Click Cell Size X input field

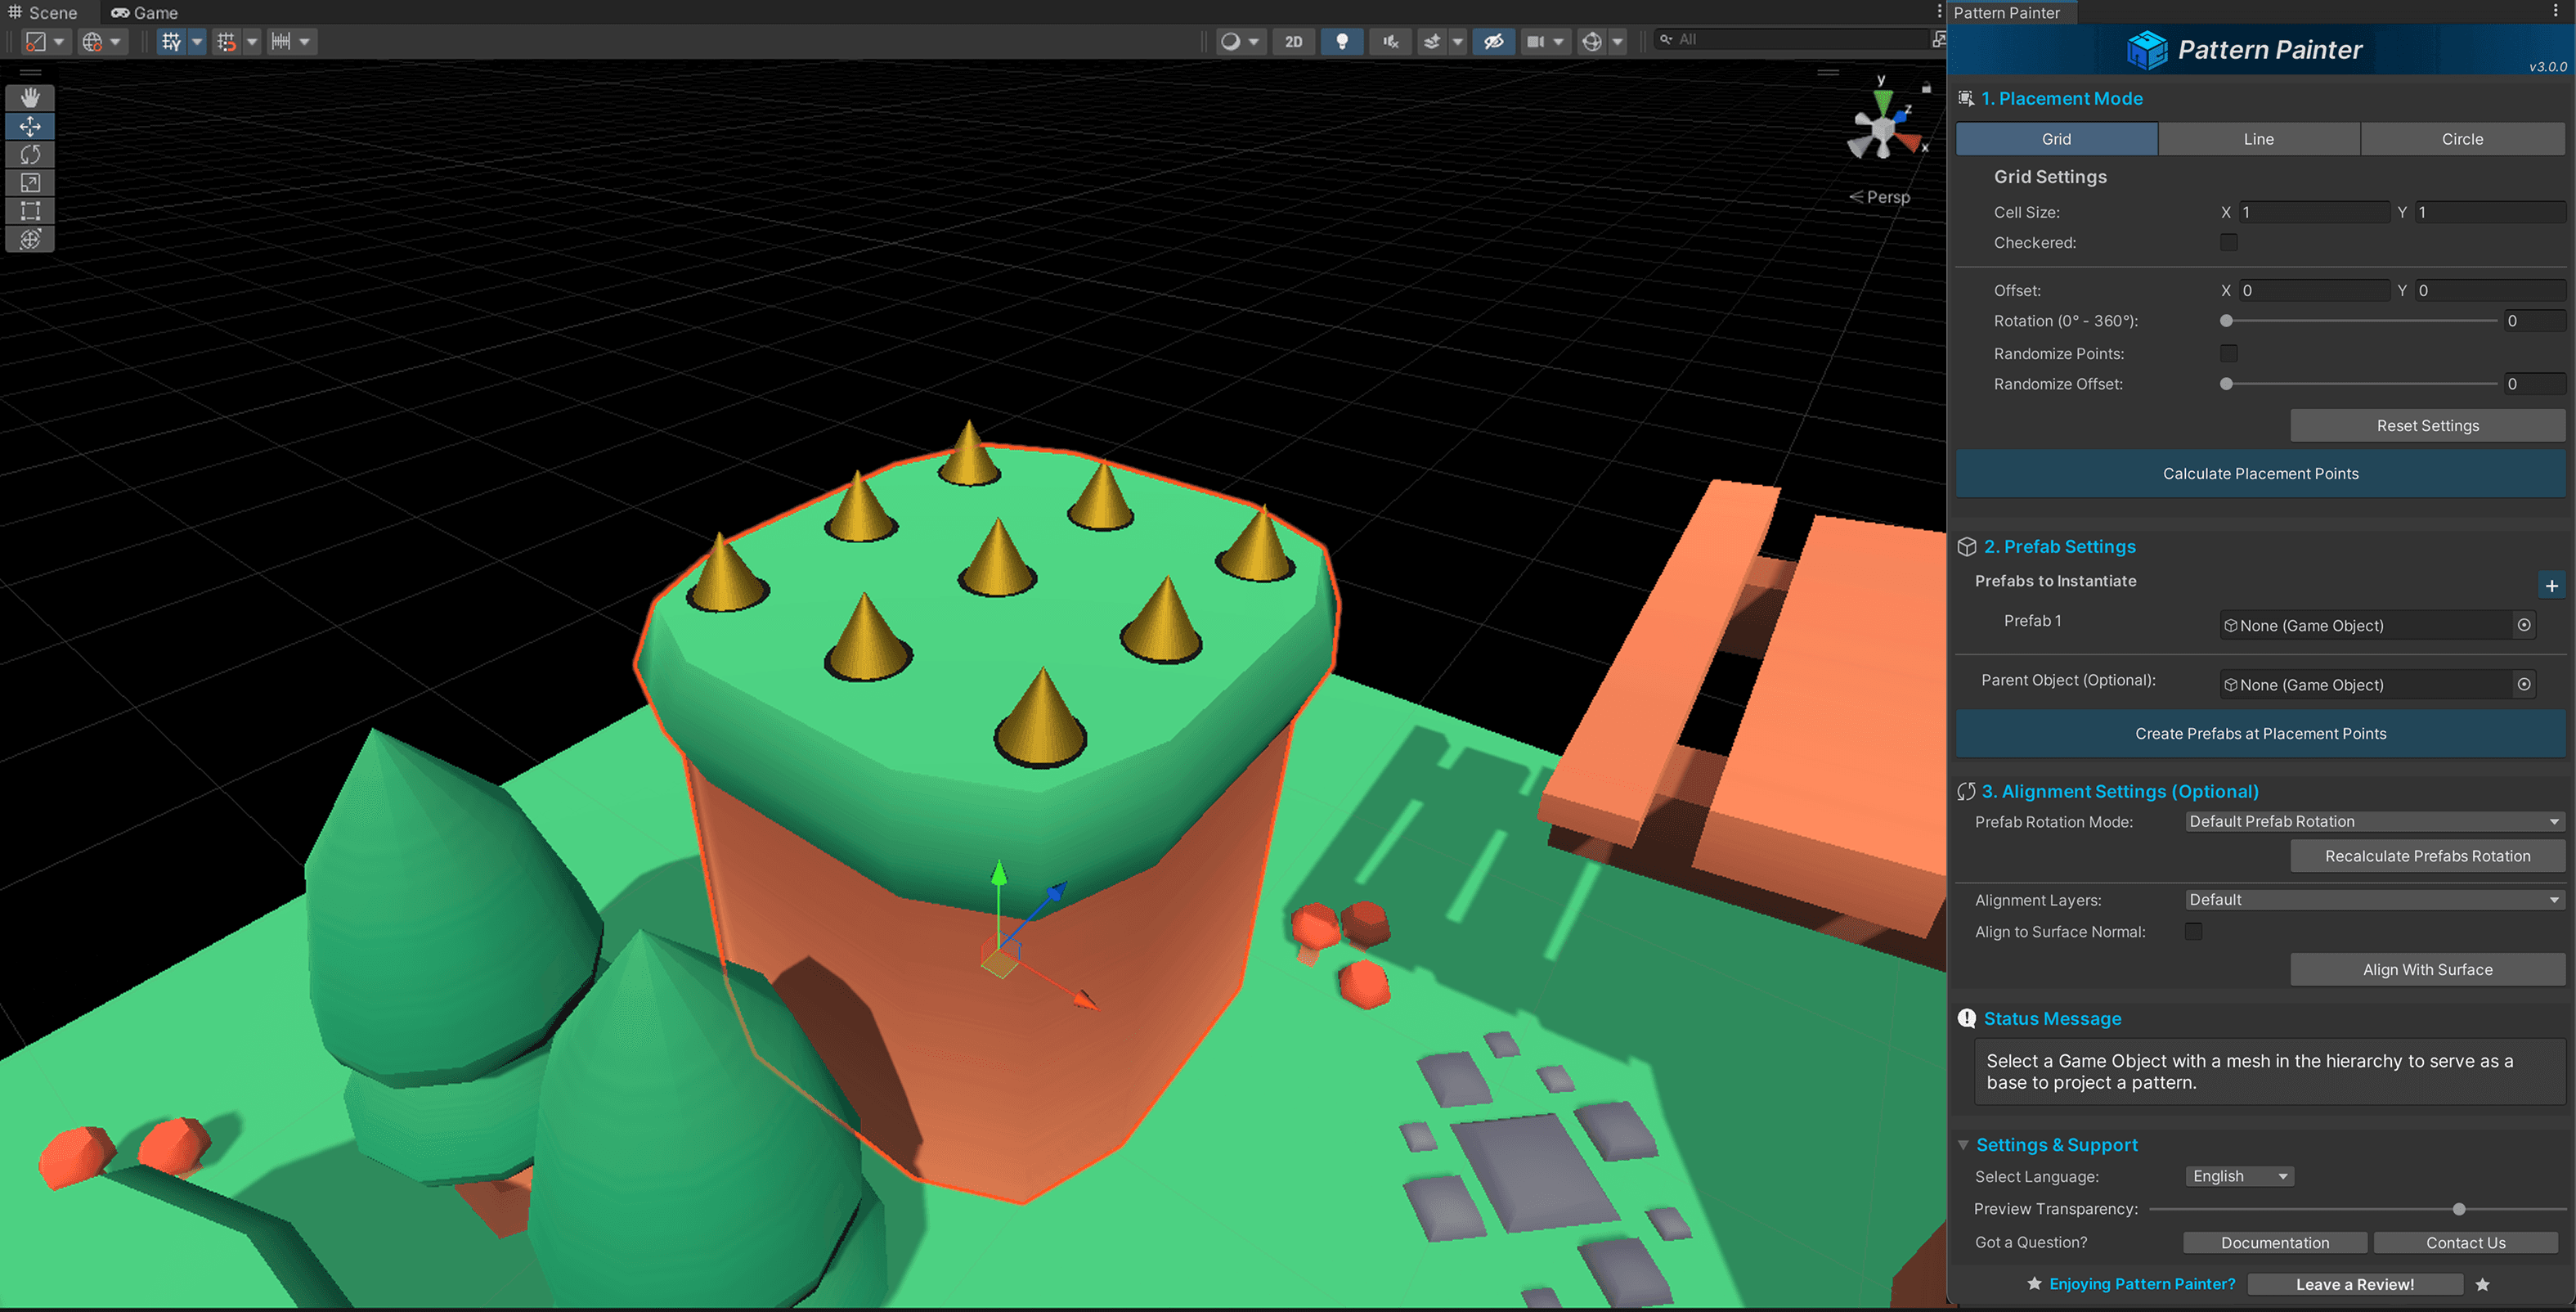tap(2314, 212)
